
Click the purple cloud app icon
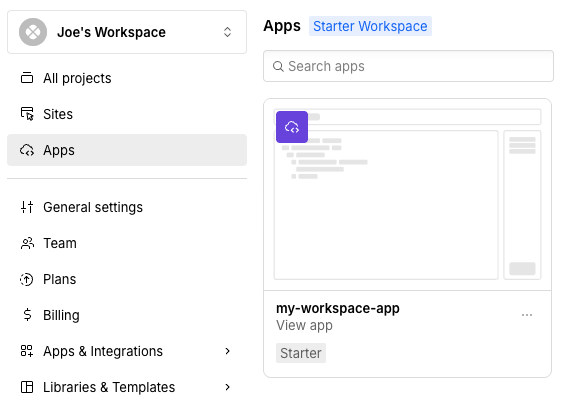[x=292, y=127]
